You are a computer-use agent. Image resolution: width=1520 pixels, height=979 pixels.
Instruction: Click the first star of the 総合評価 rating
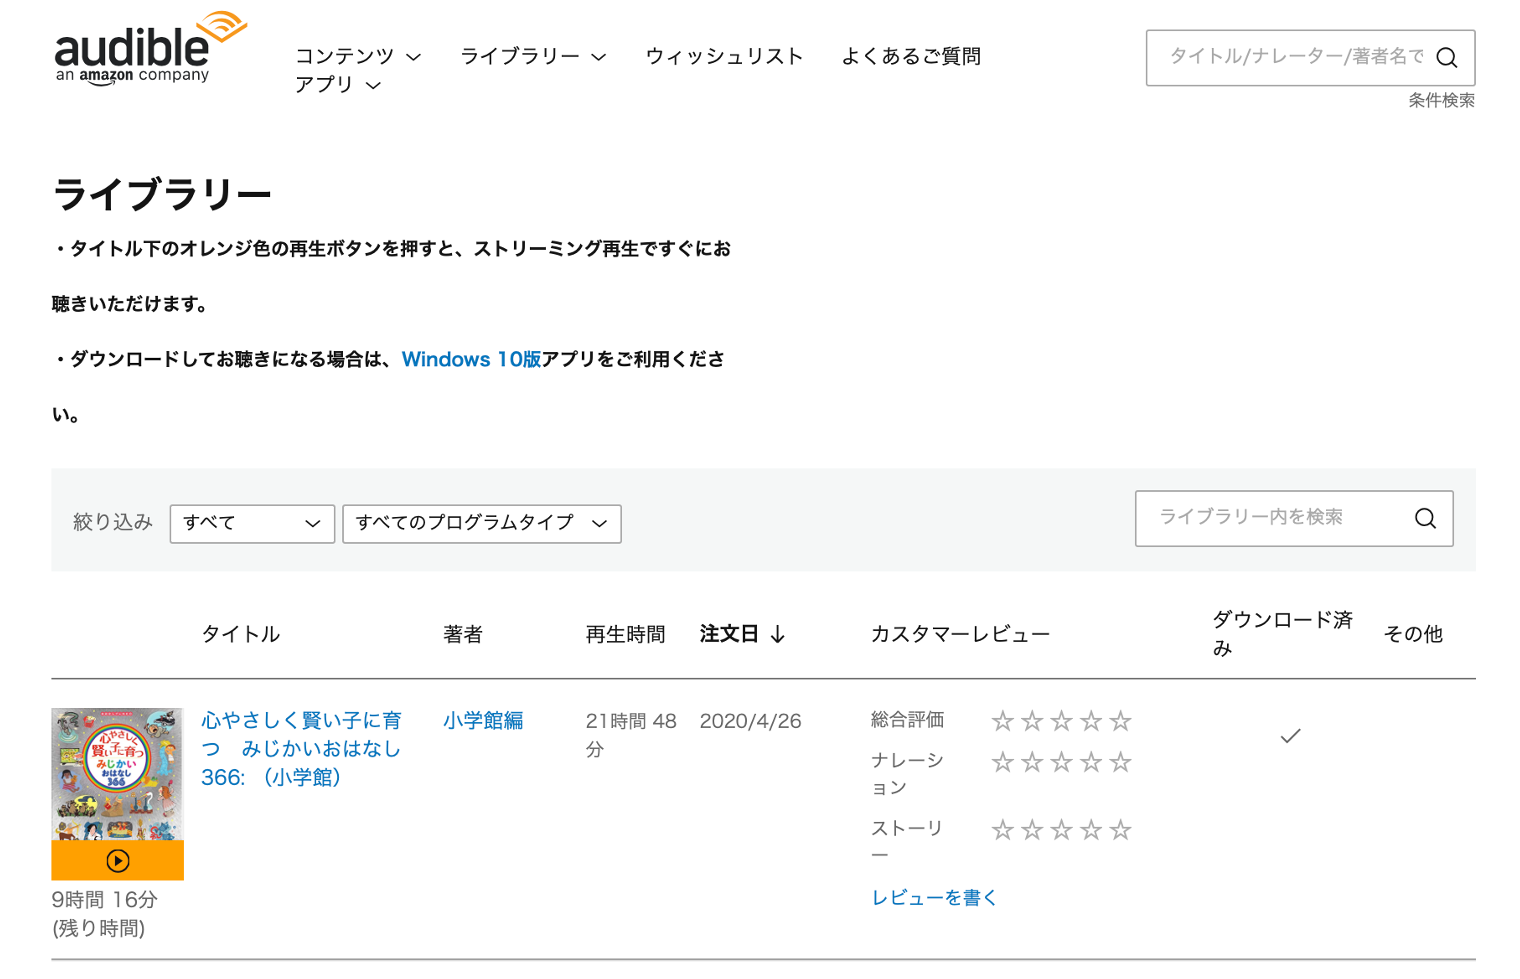tap(1002, 719)
